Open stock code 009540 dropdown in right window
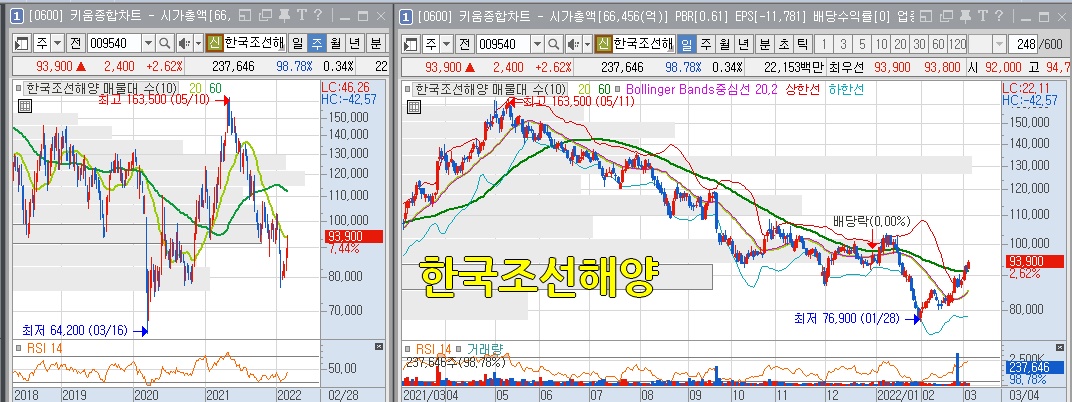 (x=537, y=44)
